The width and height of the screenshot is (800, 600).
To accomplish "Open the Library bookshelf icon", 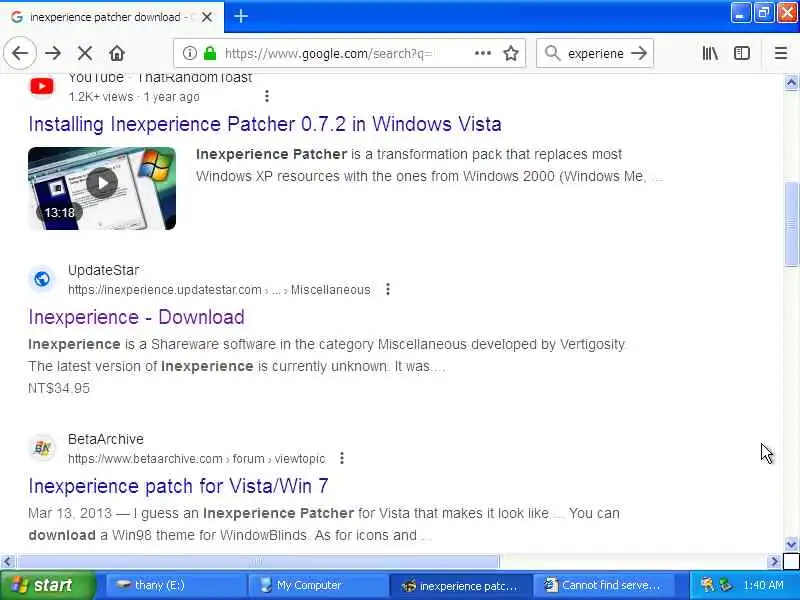I will pos(710,53).
